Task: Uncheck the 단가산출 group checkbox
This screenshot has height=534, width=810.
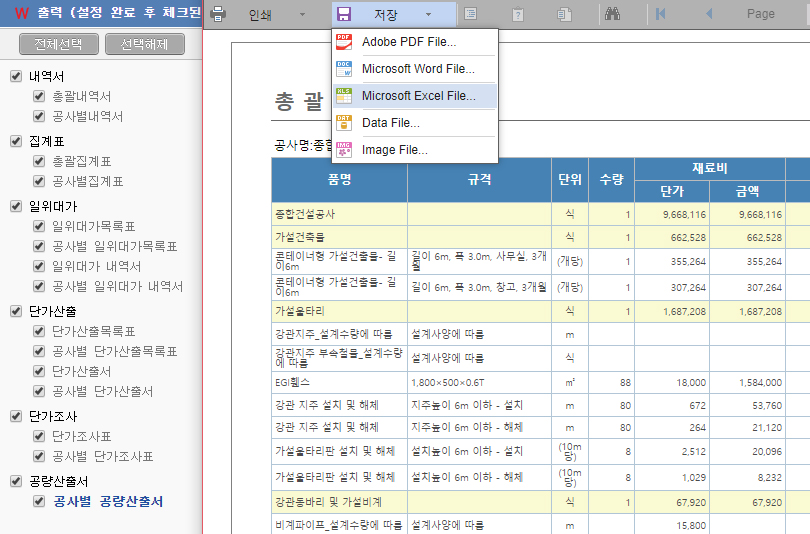Action: [x=16, y=311]
